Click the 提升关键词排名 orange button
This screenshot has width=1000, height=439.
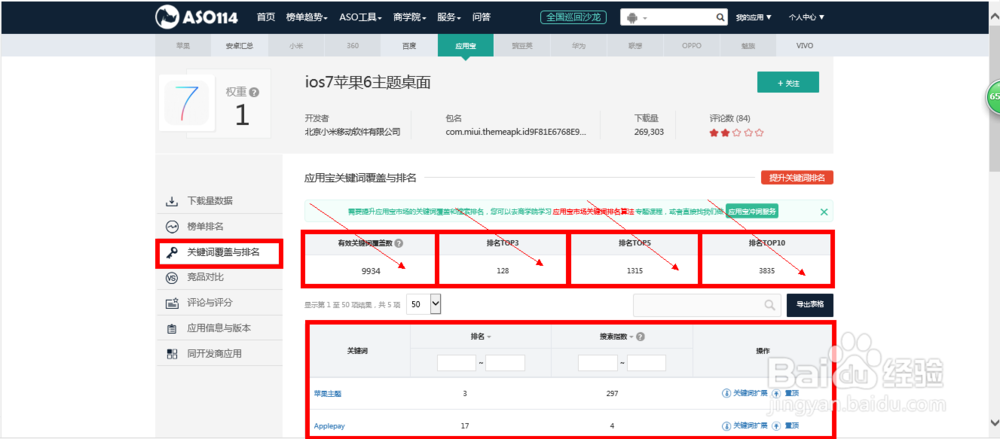point(797,178)
